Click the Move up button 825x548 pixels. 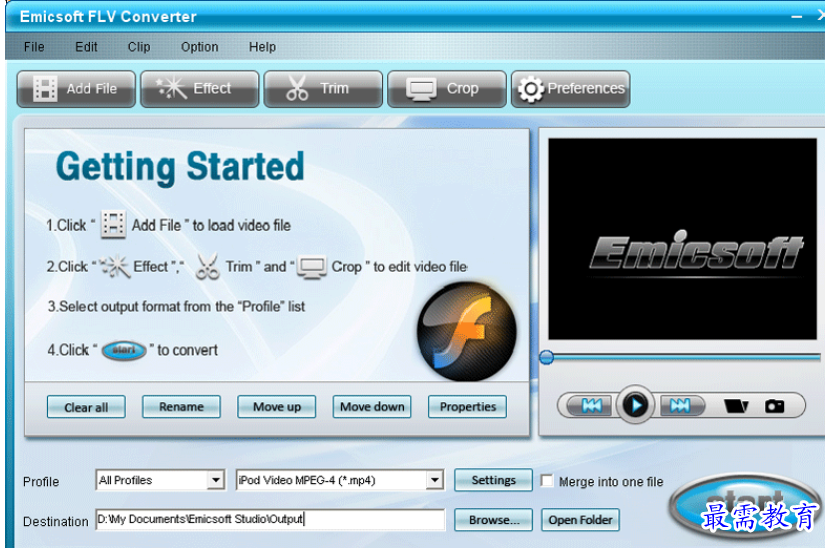click(277, 407)
